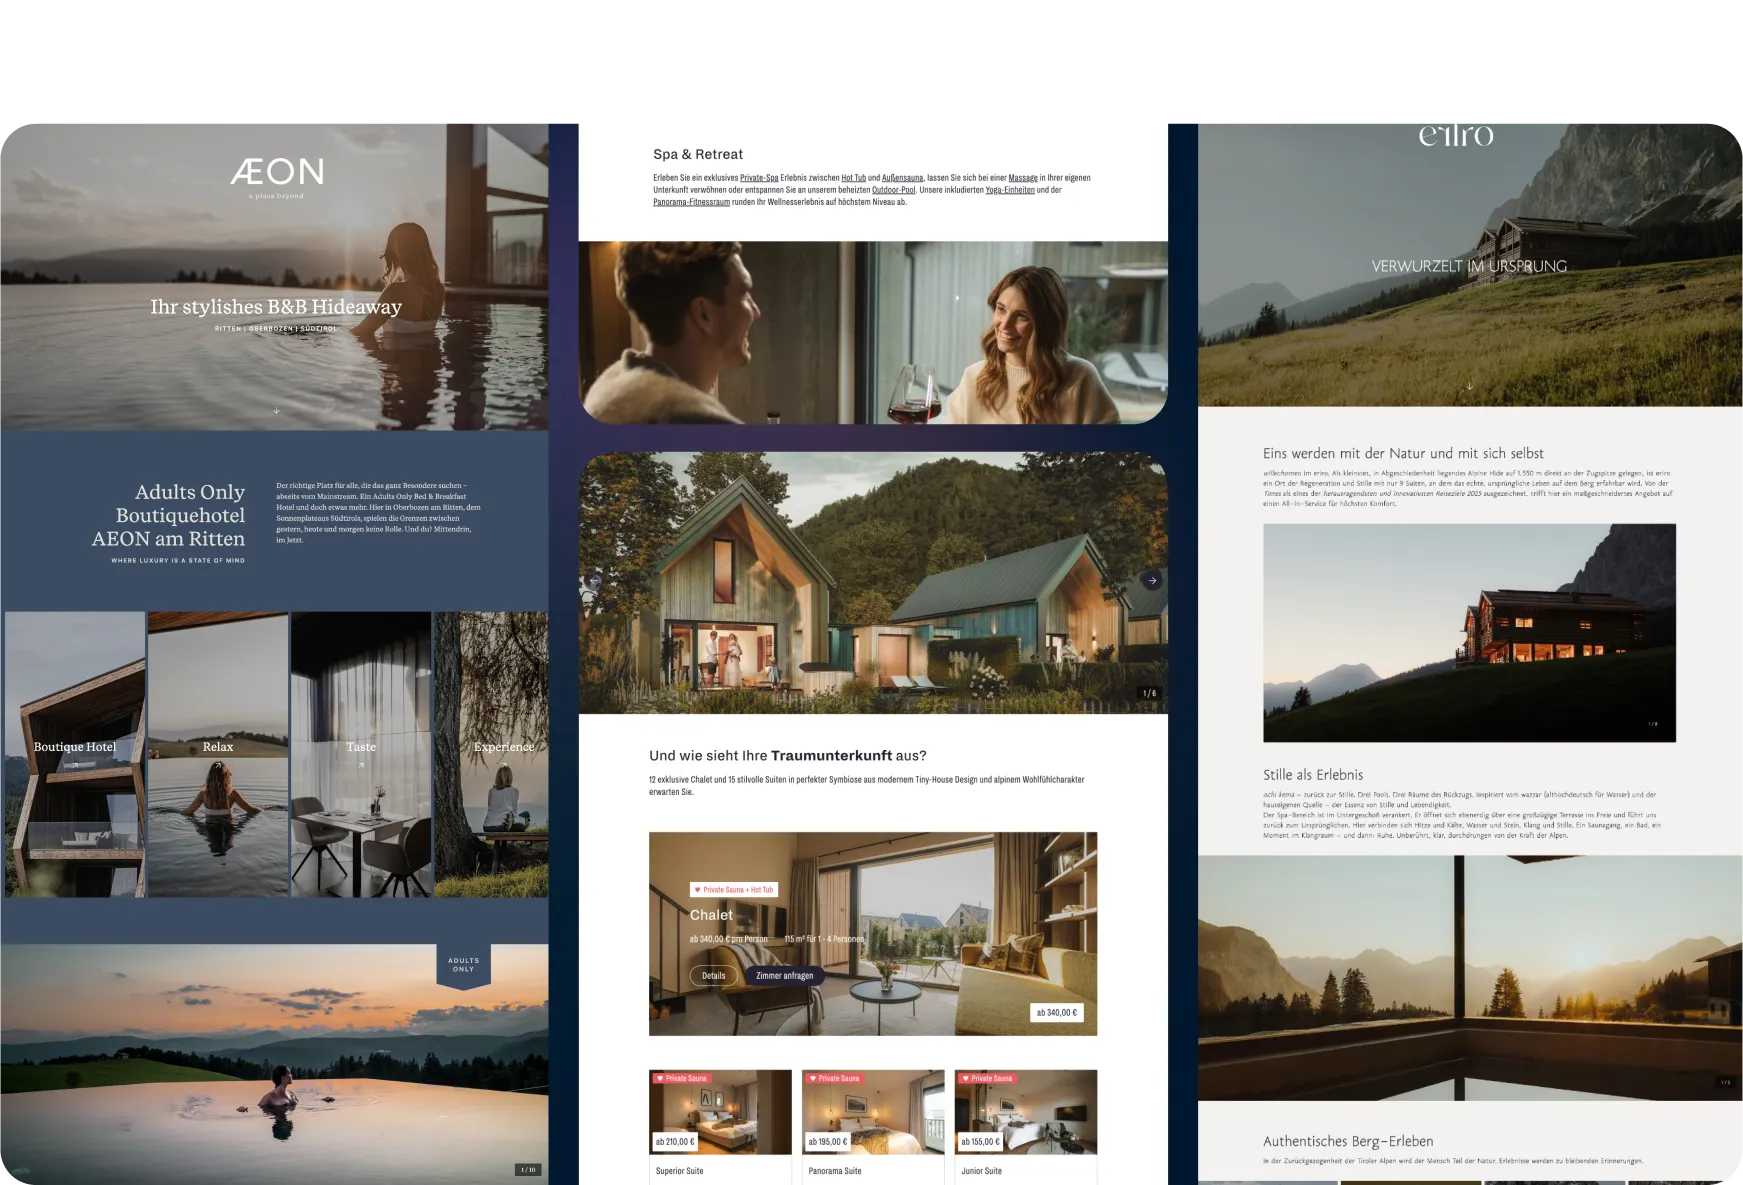This screenshot has width=1743, height=1185.
Task: Click the Details button on Chalet card
Action: (714, 976)
